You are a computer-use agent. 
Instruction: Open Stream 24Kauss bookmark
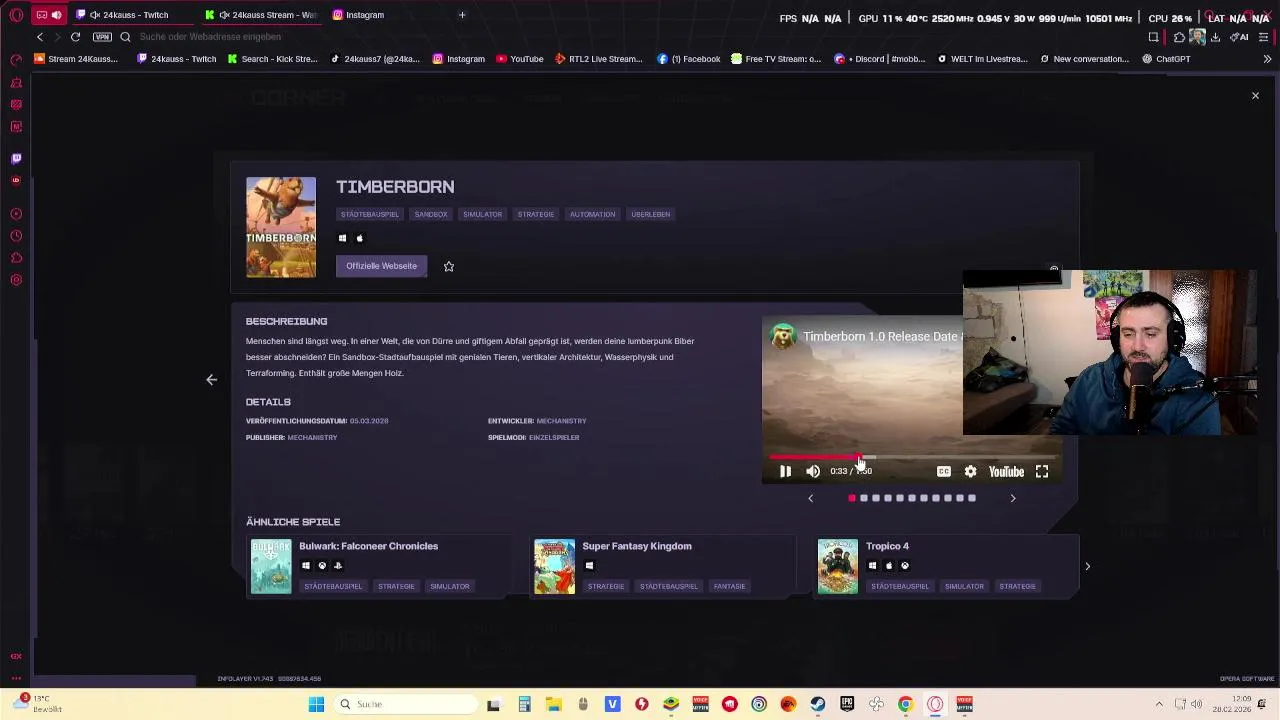76,59
